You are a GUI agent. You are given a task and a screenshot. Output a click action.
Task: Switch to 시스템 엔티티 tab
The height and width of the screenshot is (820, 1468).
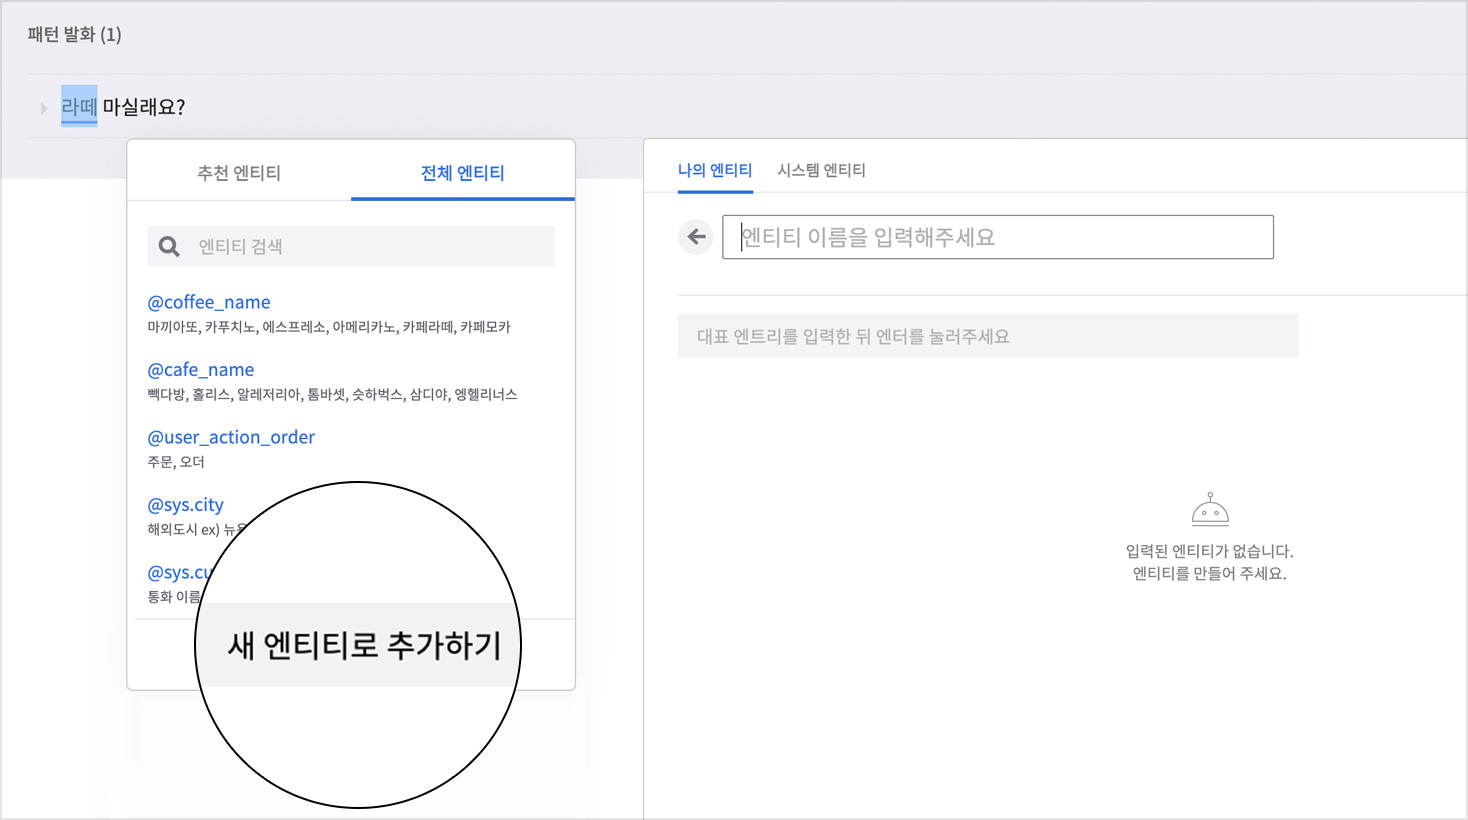[x=821, y=170]
